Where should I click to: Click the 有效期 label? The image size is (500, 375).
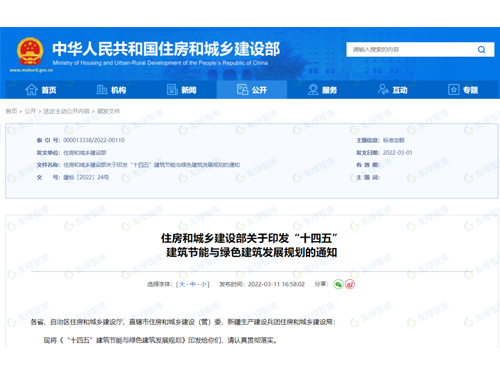tap(368, 165)
